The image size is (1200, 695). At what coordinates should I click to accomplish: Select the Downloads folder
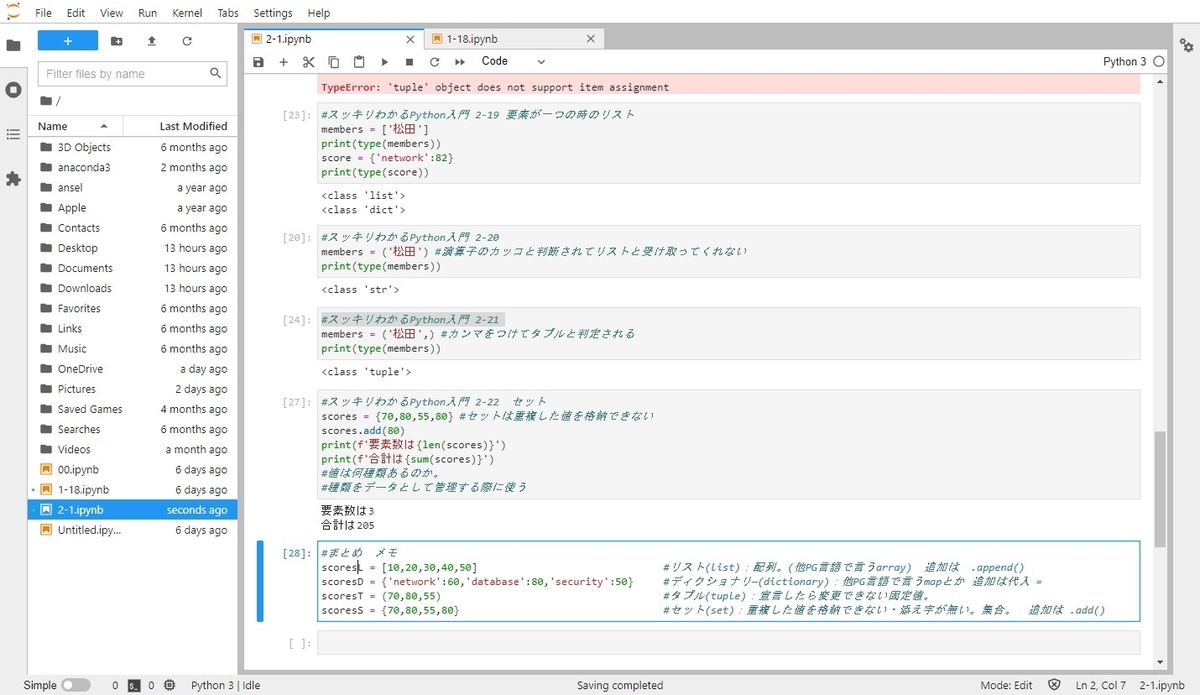[x=133, y=288]
